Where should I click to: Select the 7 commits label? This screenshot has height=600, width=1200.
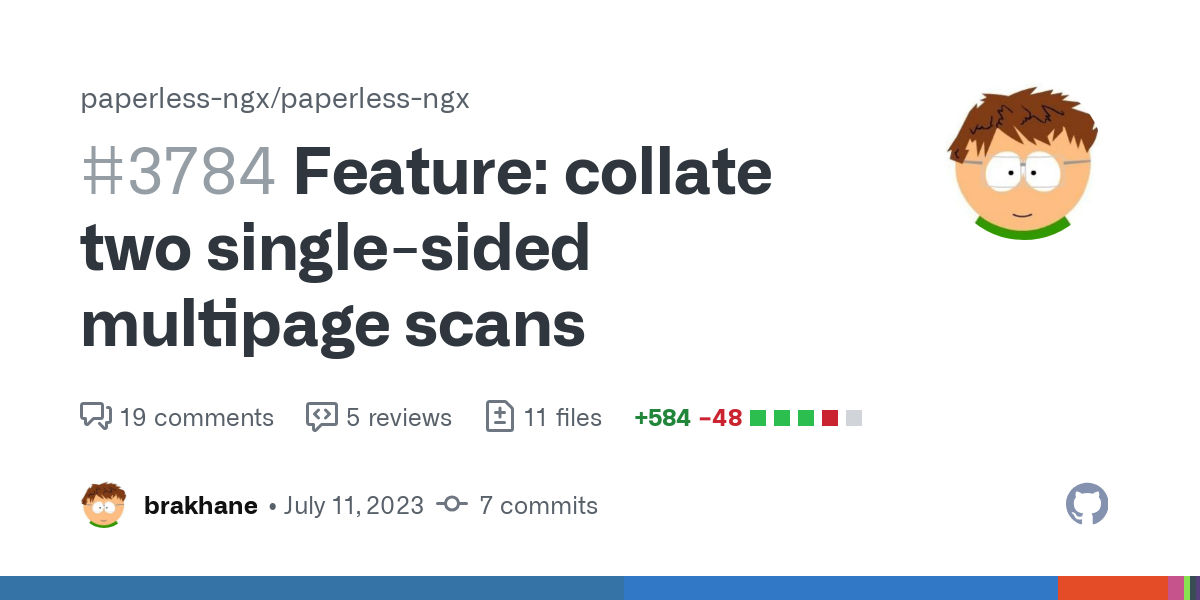(538, 506)
